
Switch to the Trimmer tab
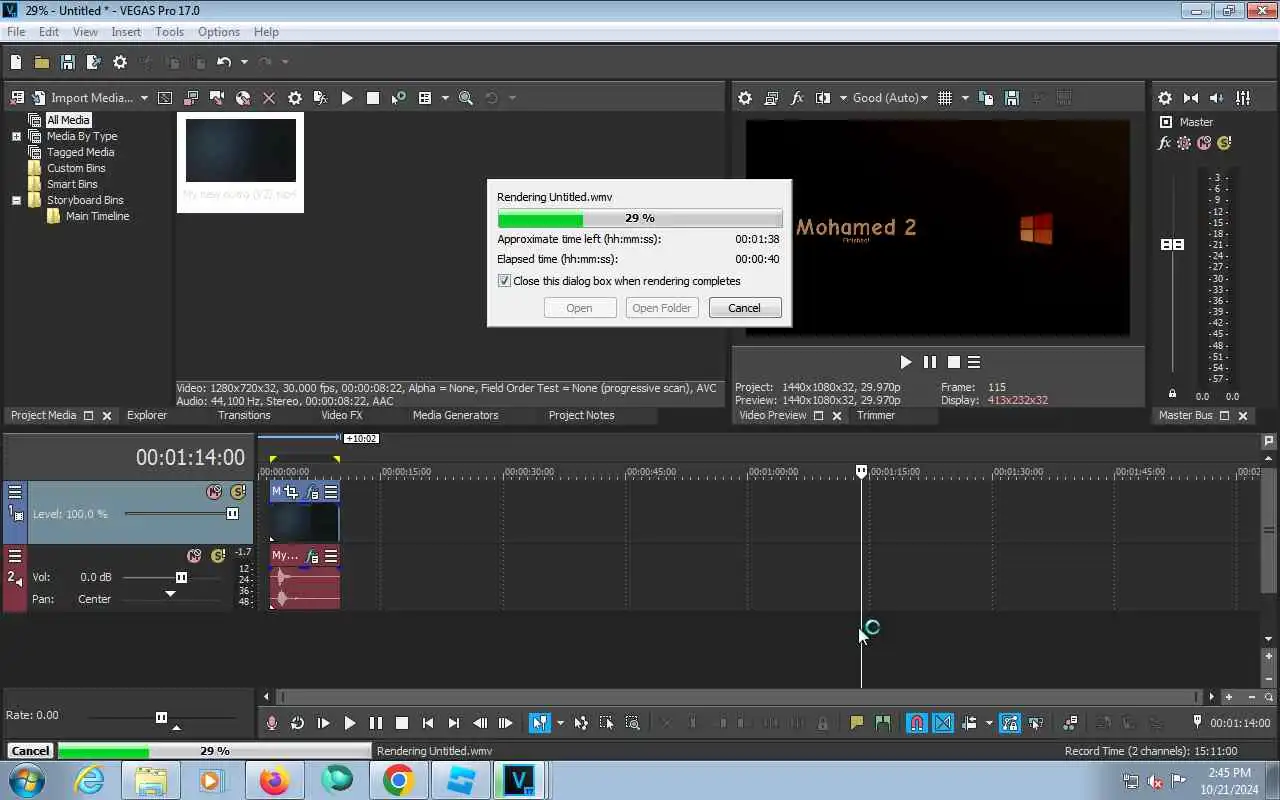tap(876, 415)
